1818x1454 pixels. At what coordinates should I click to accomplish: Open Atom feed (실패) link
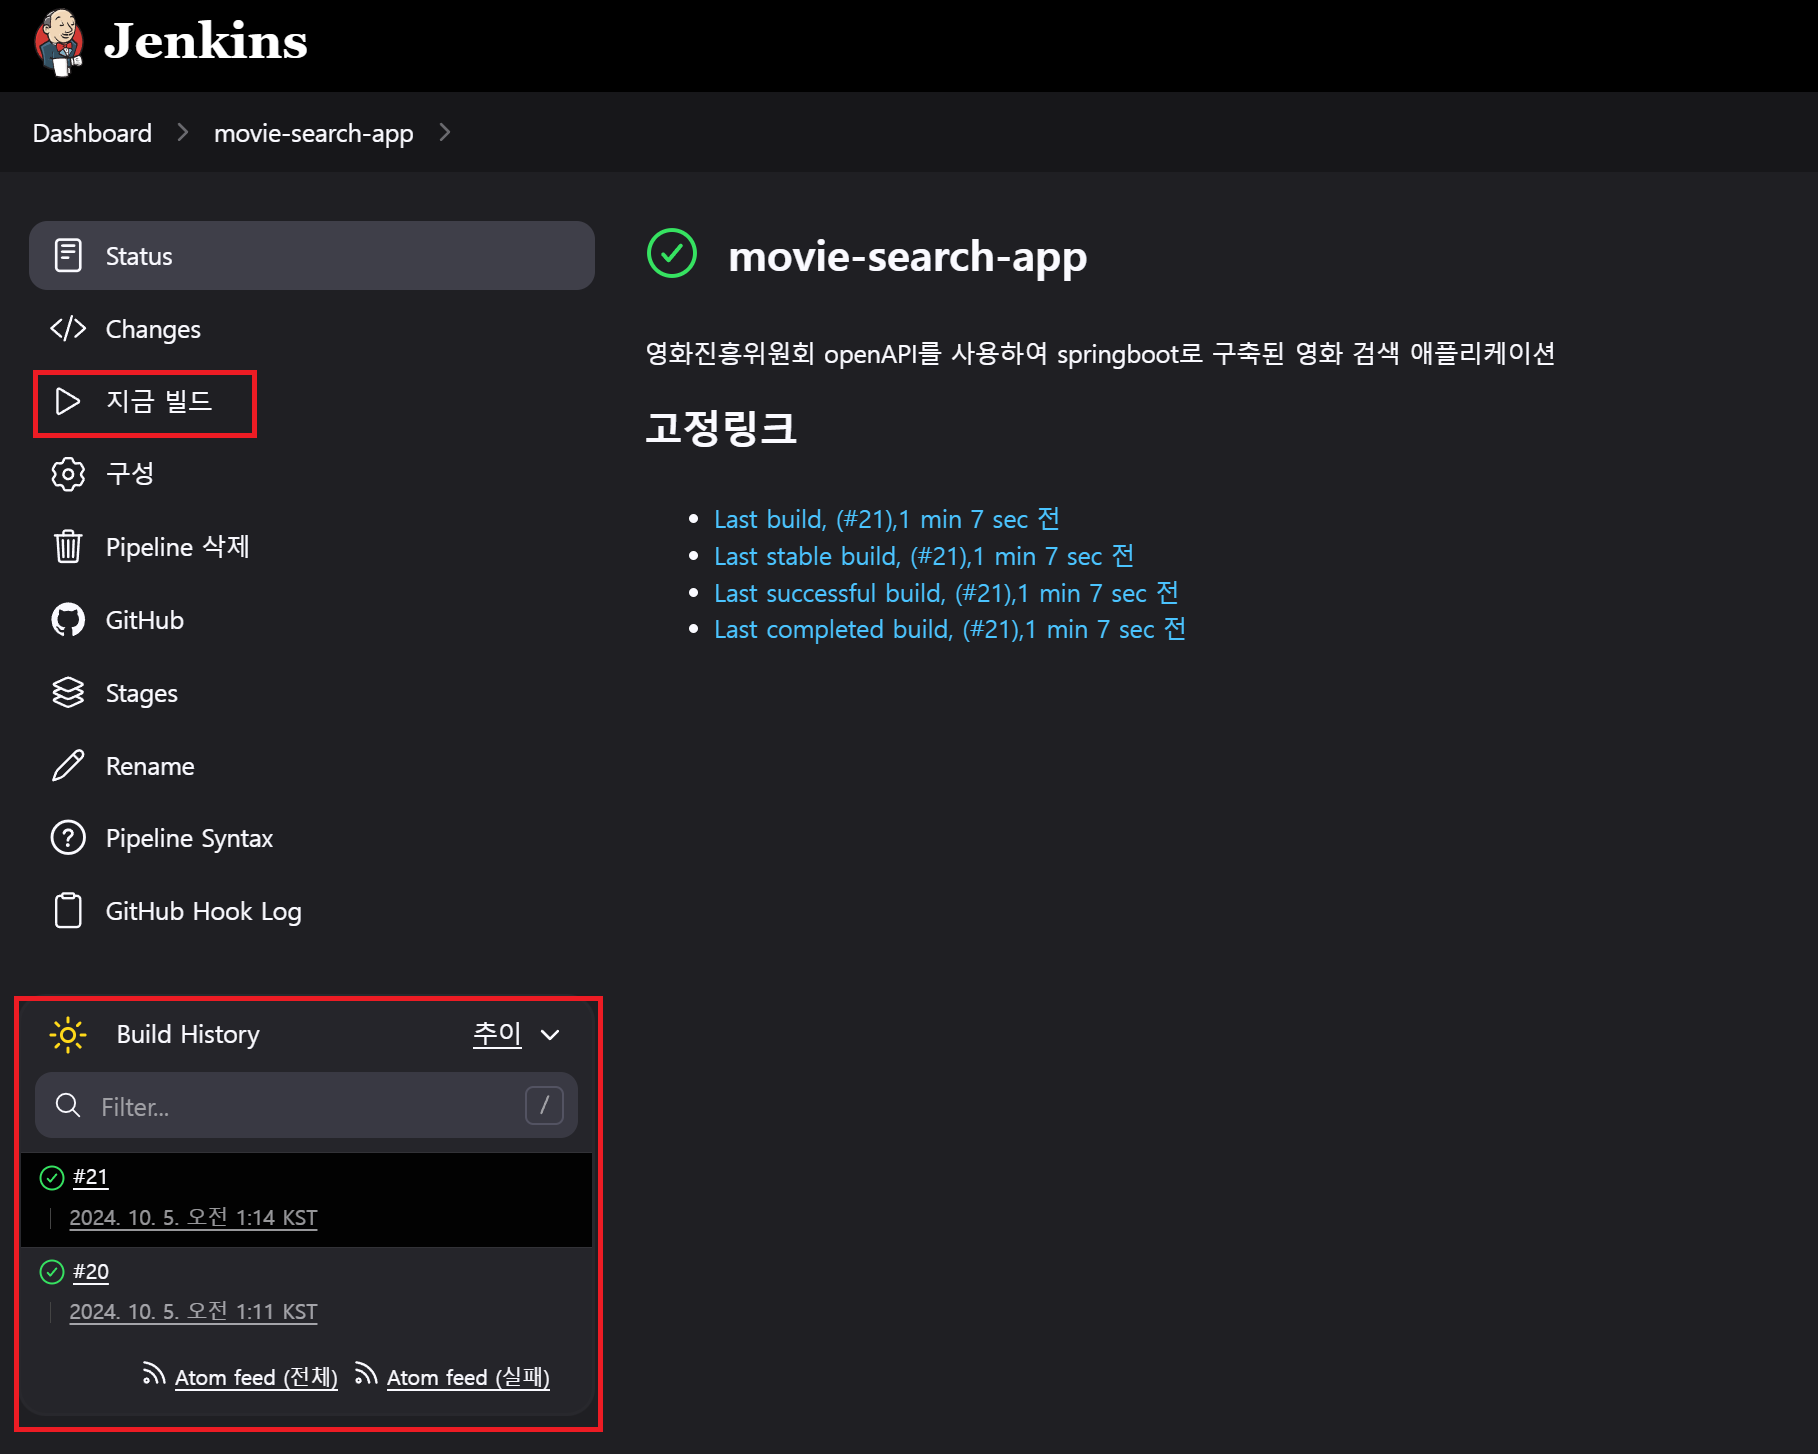pyautogui.click(x=468, y=1377)
